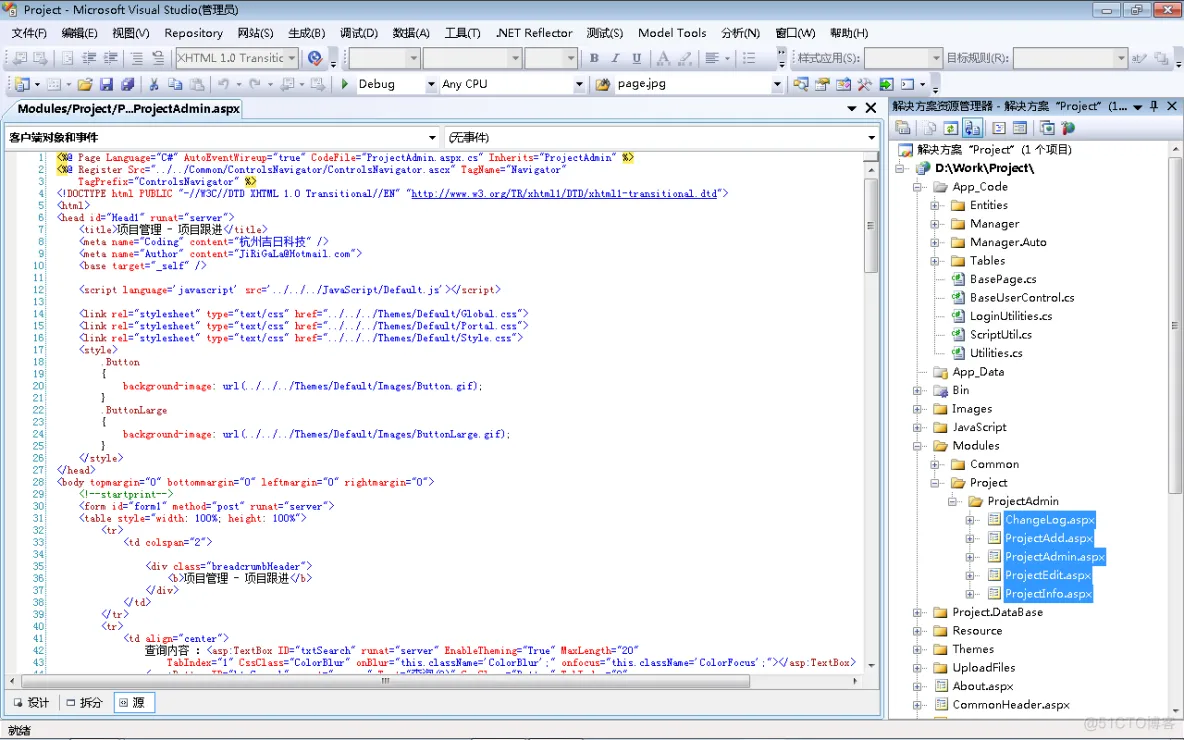1184x740 pixels.
Task: Select the Project.DataBase folder
Action: tap(997, 612)
